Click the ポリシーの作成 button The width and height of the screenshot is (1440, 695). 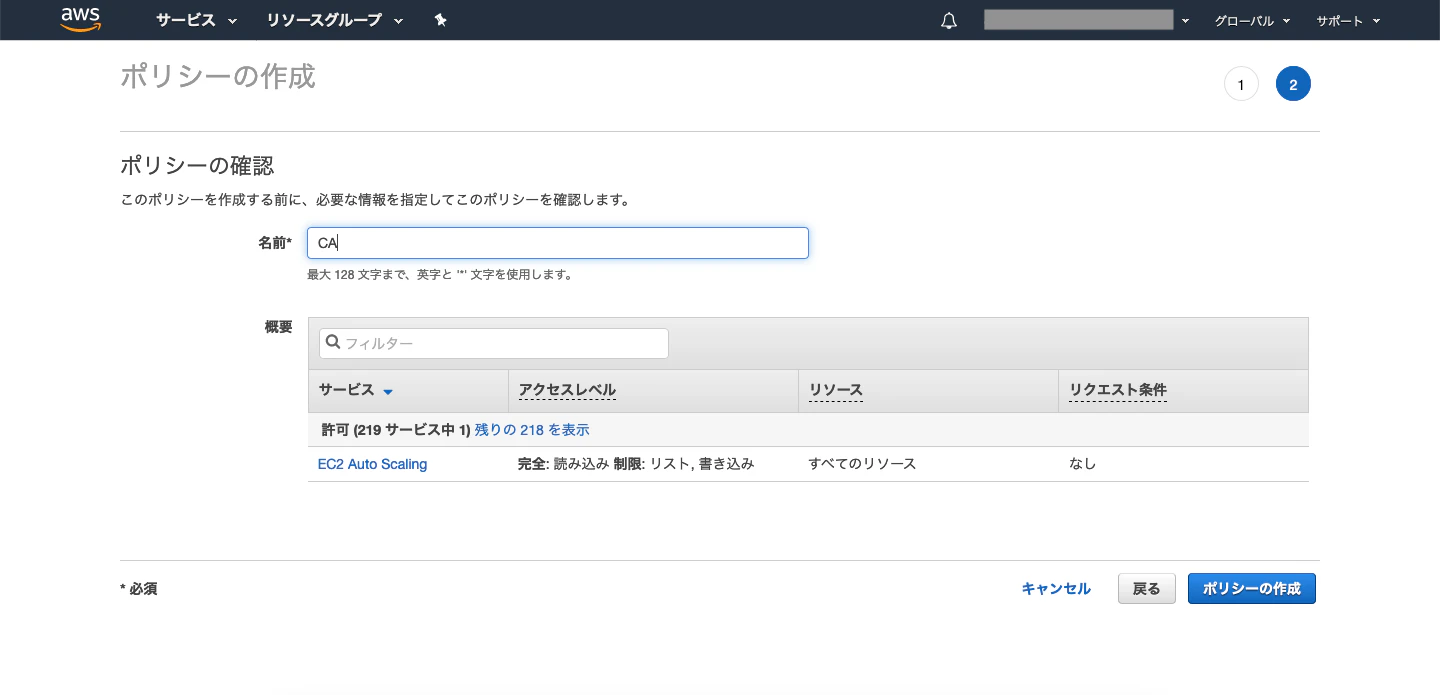click(1251, 589)
